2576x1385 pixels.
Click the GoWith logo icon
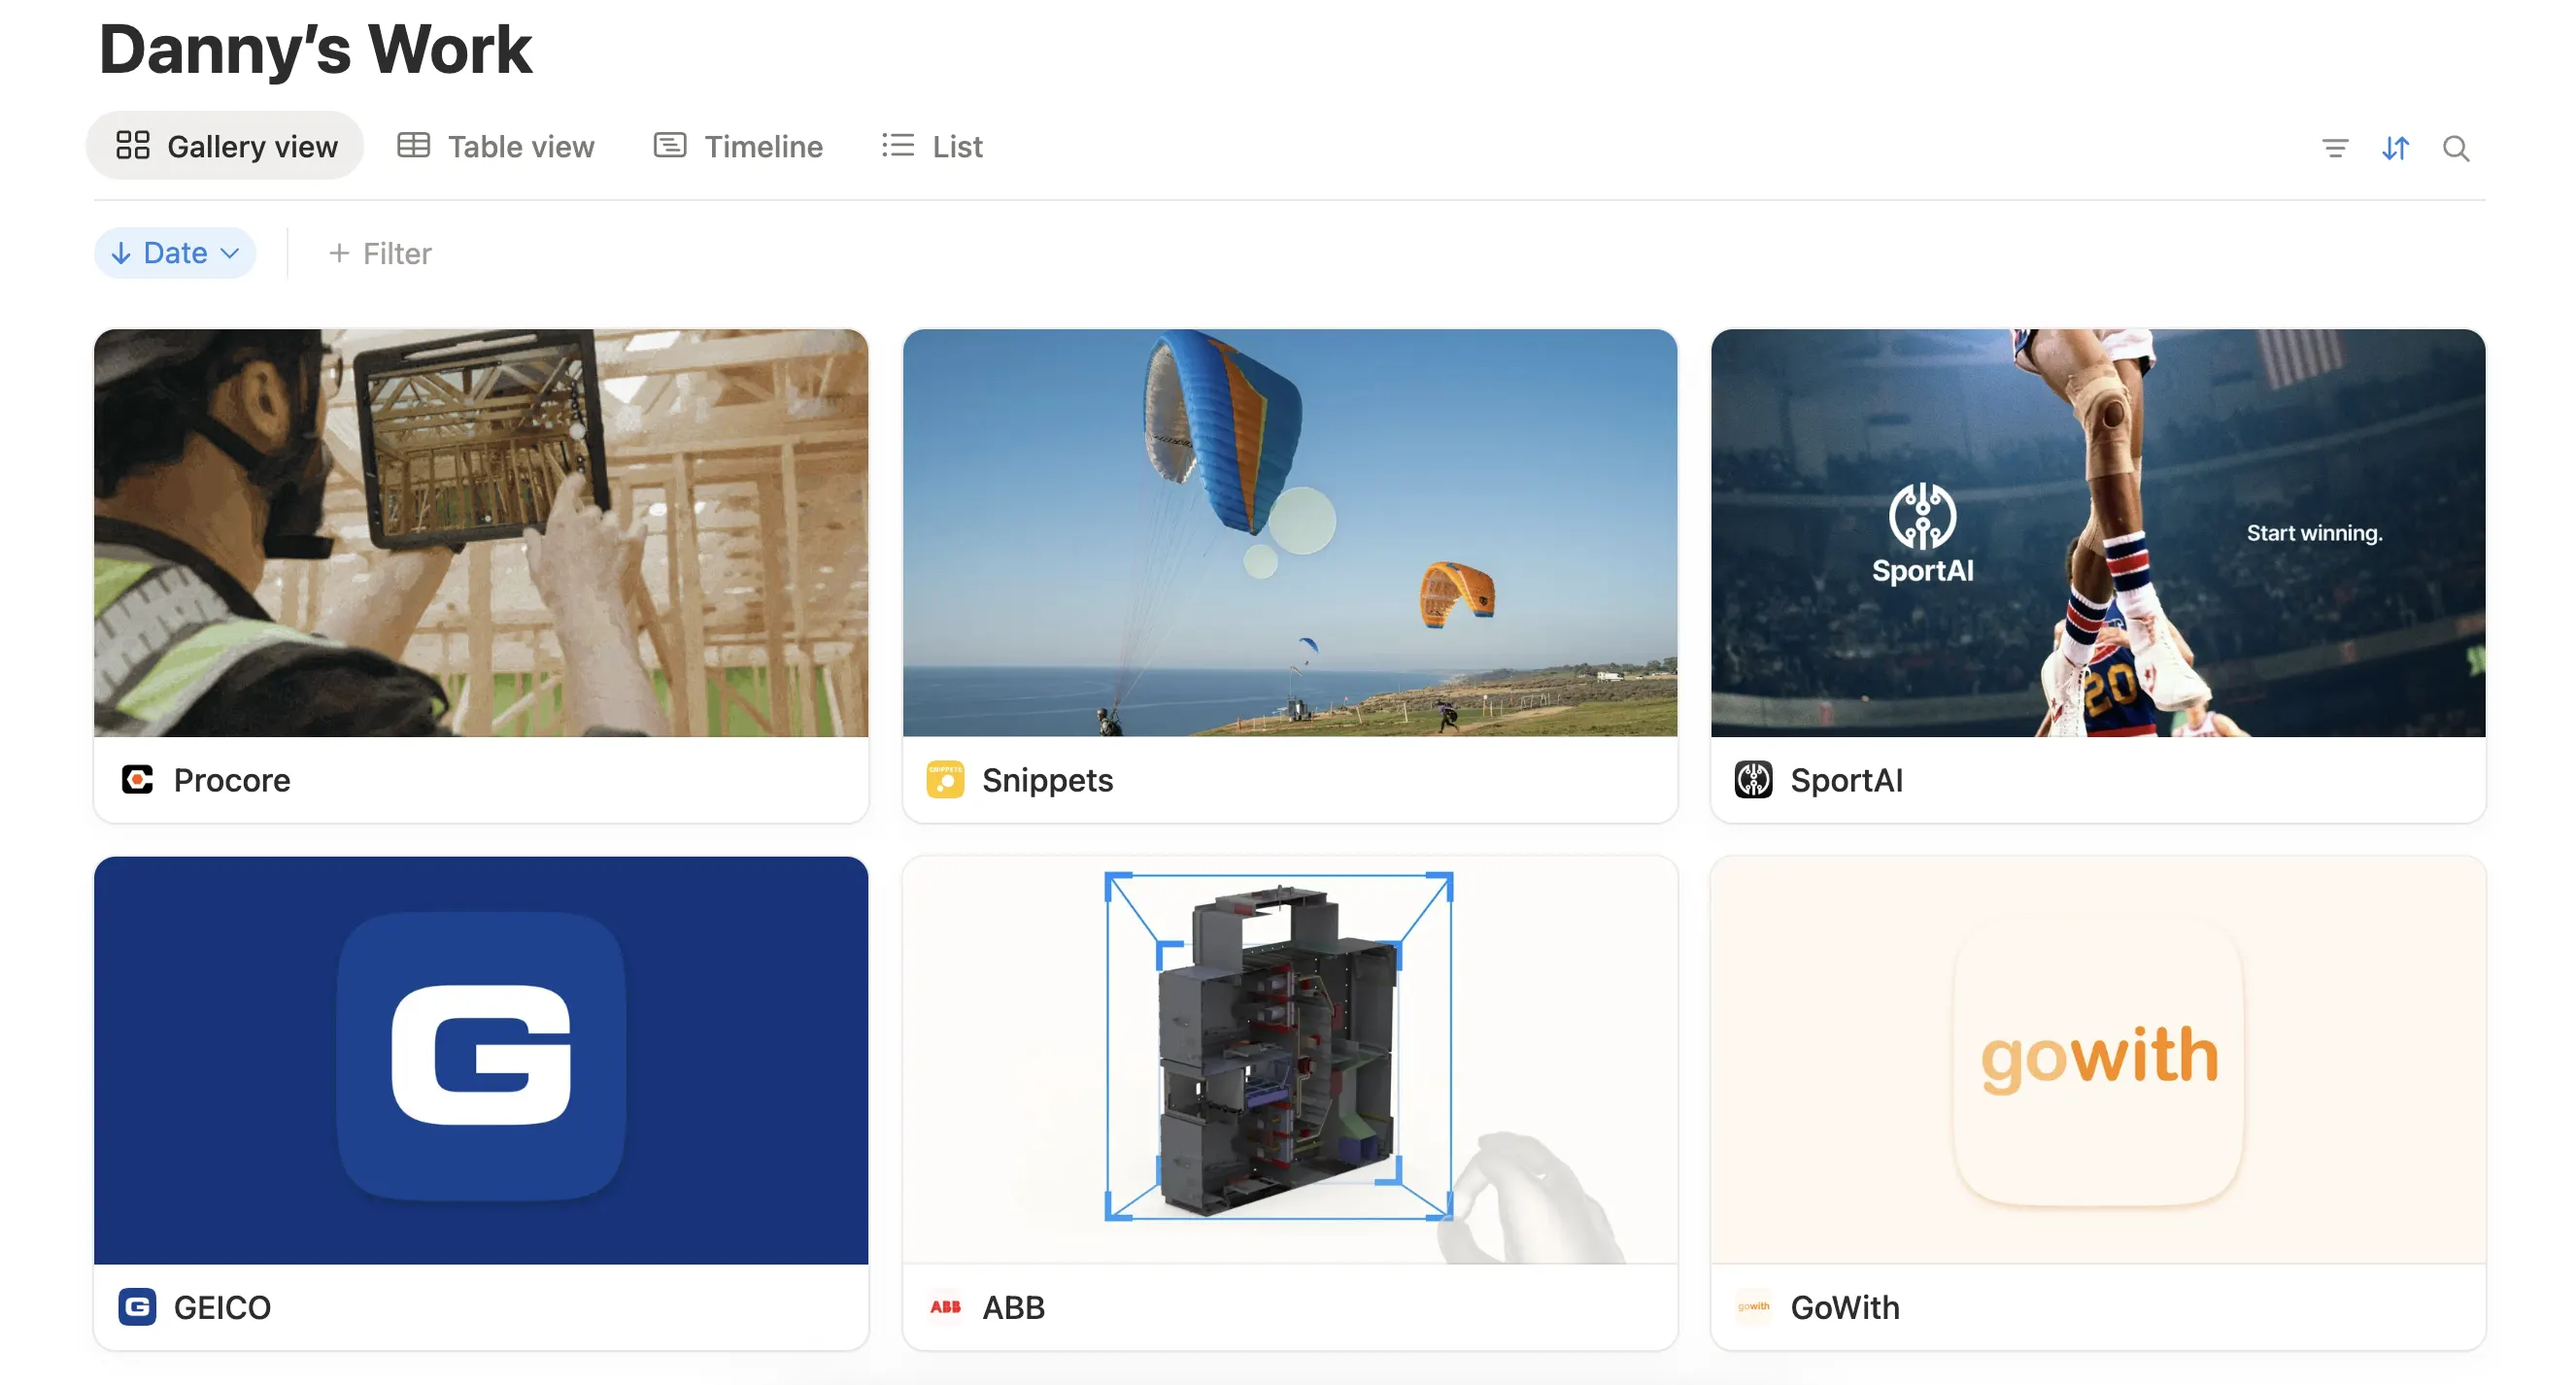(1753, 1306)
